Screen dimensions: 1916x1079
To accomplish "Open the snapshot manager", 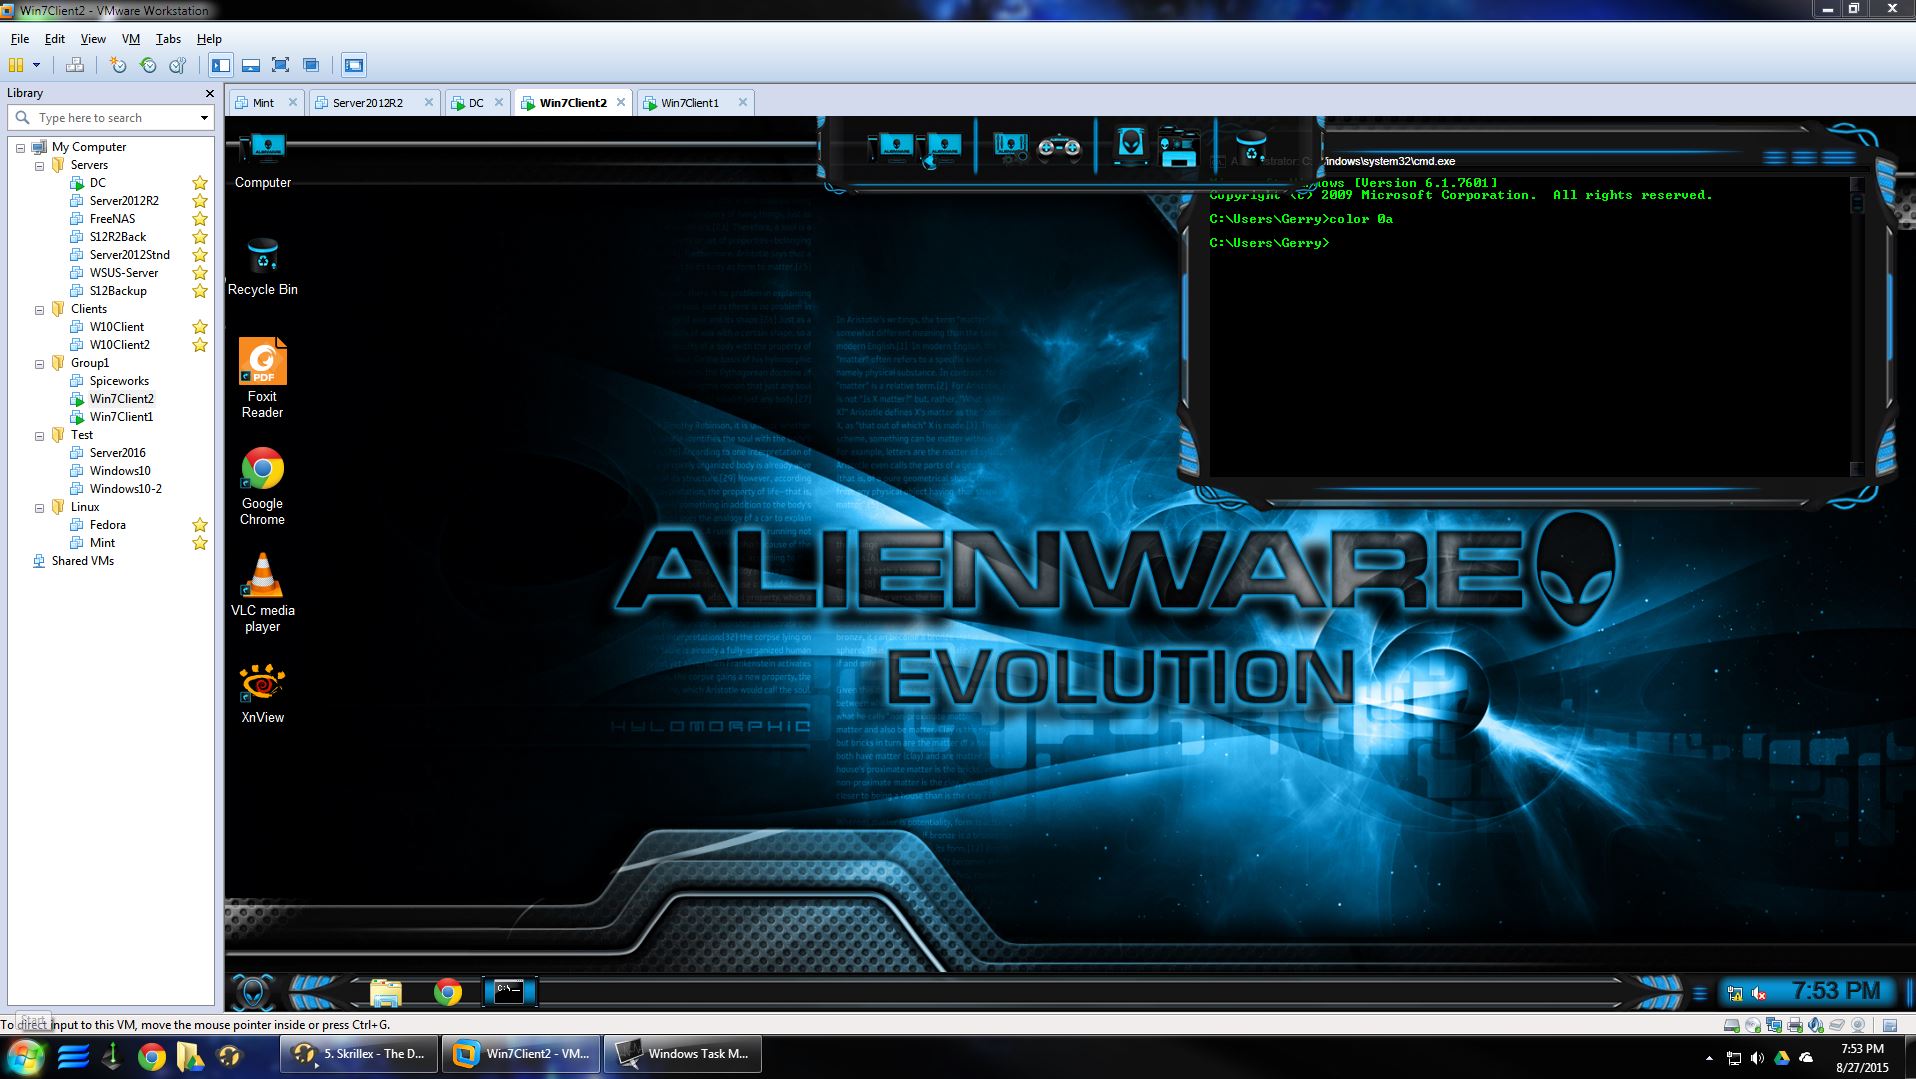I will coord(178,65).
